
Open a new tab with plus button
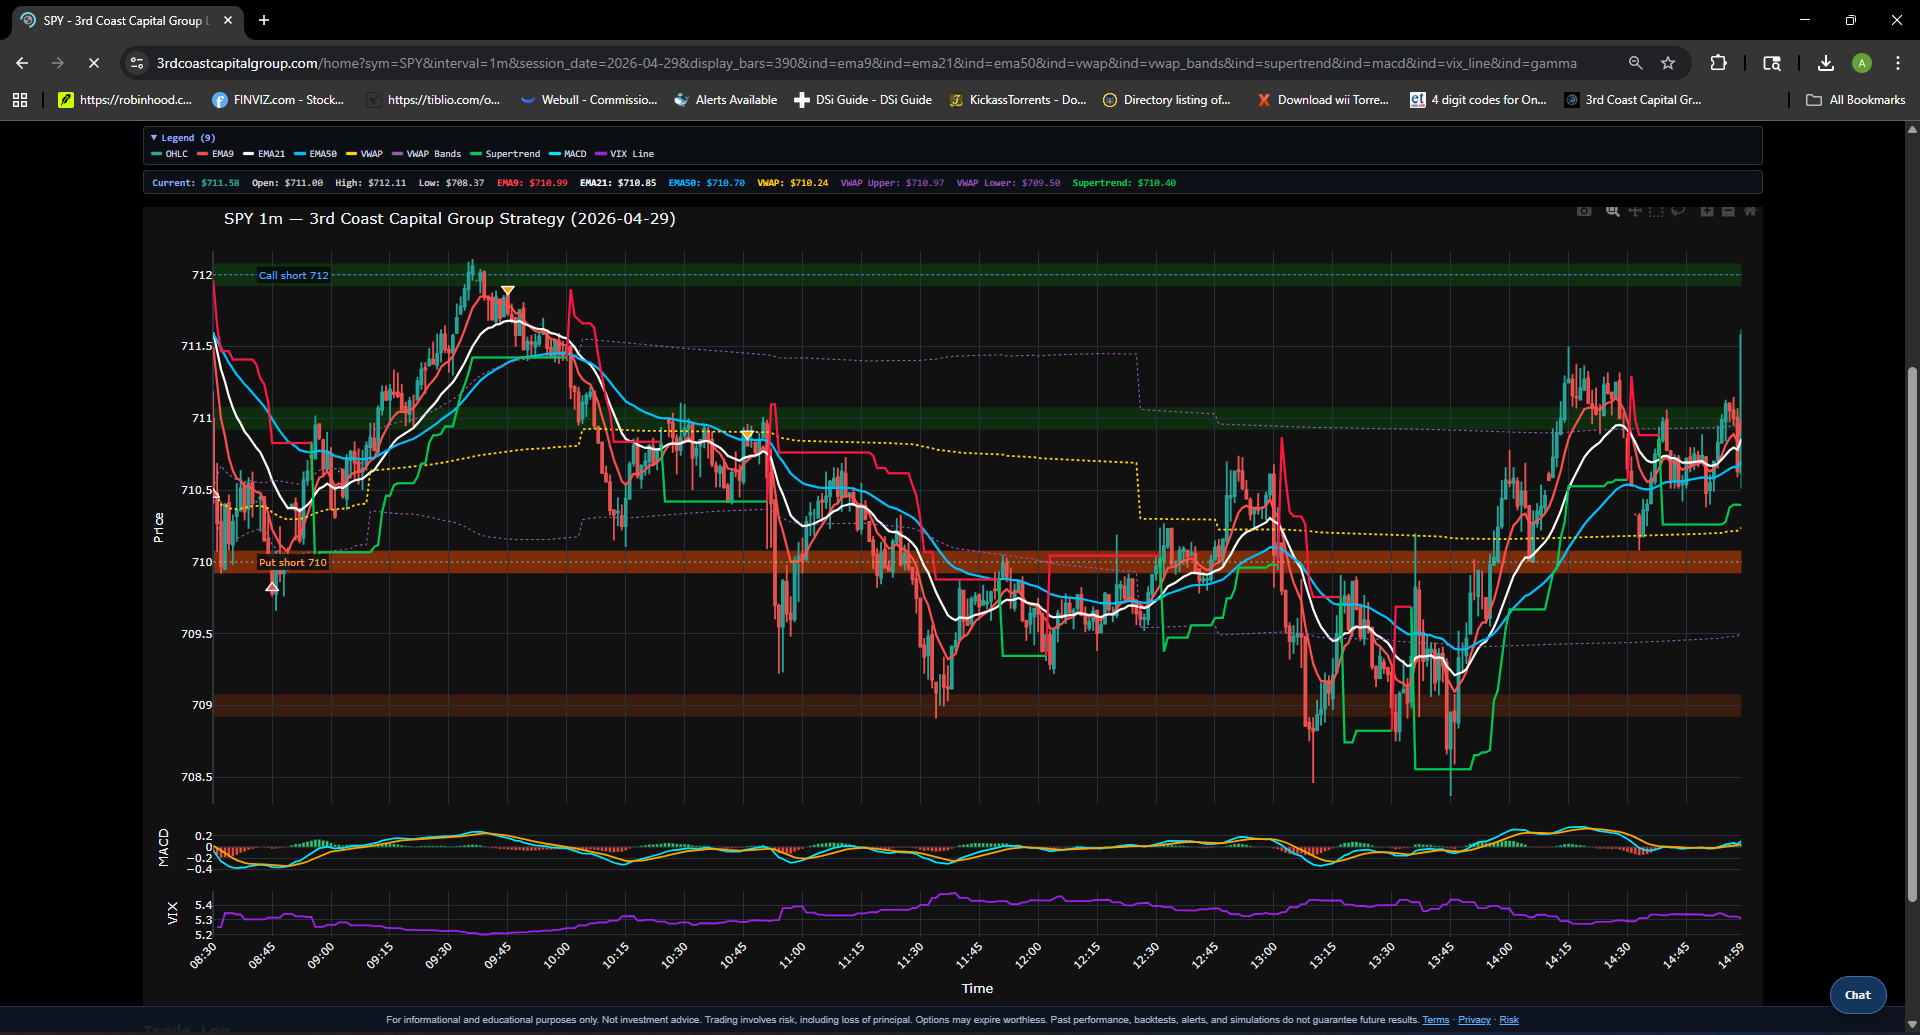coord(264,20)
